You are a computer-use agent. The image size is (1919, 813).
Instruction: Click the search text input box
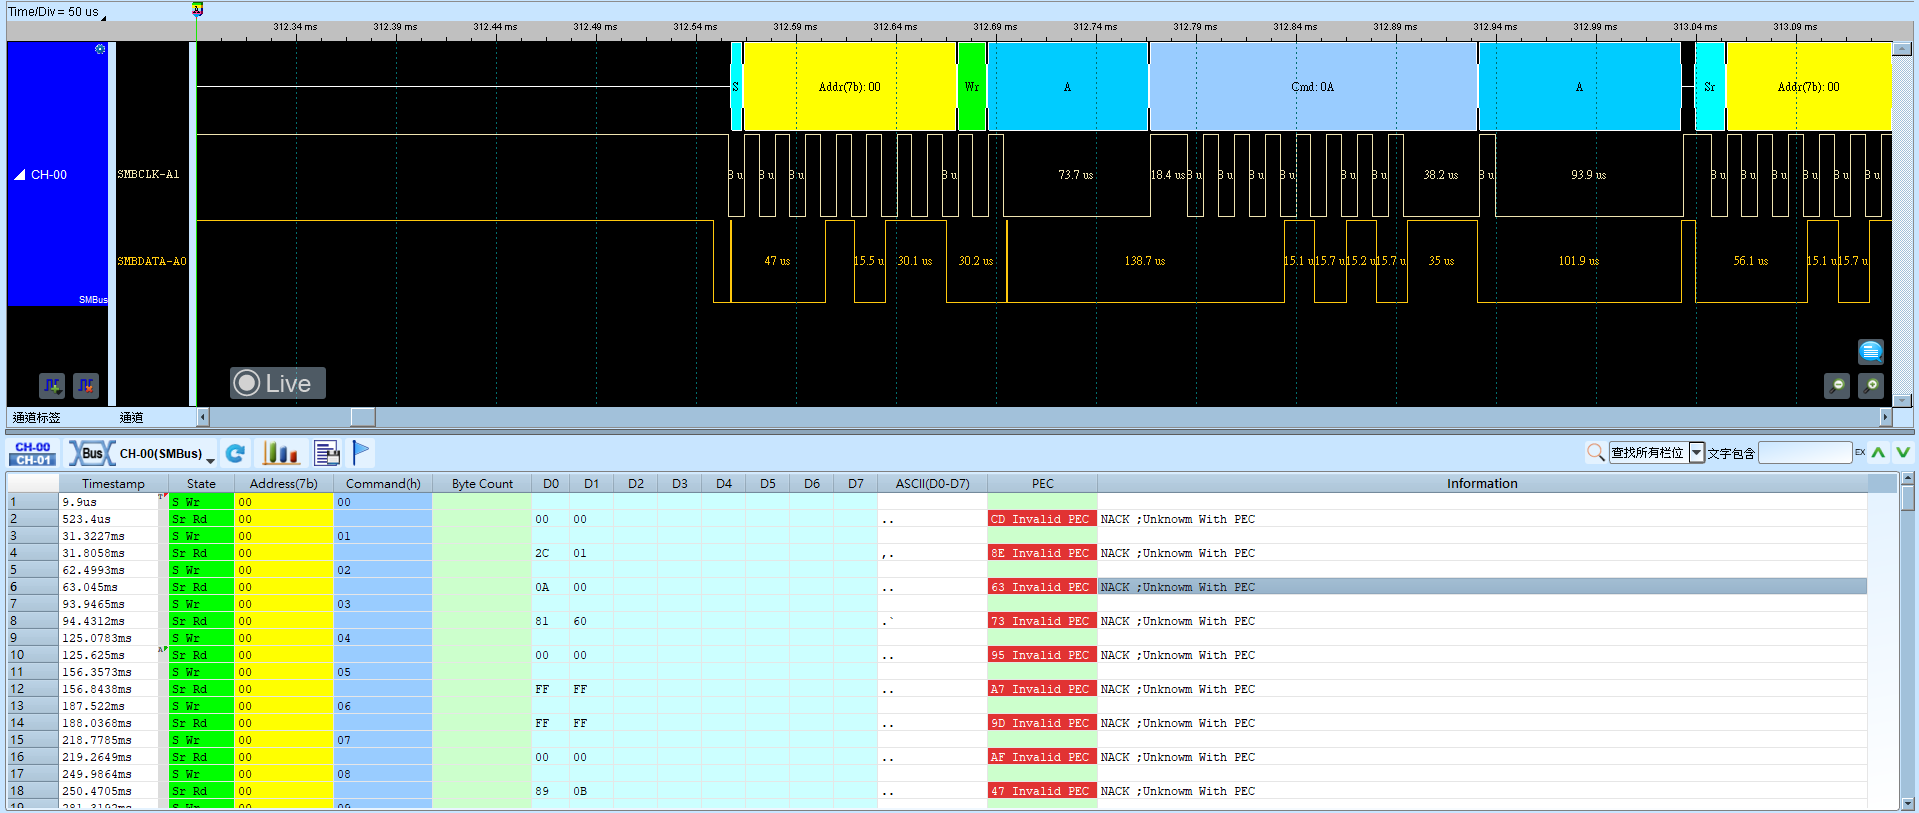coord(1805,453)
